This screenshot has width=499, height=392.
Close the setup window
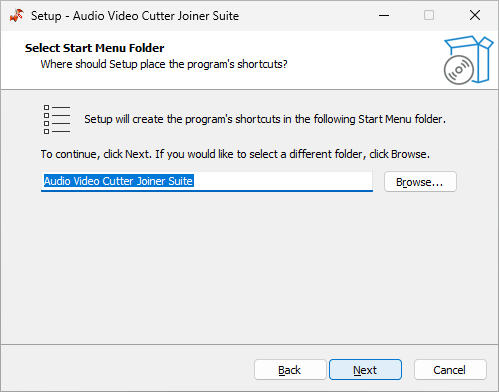475,15
